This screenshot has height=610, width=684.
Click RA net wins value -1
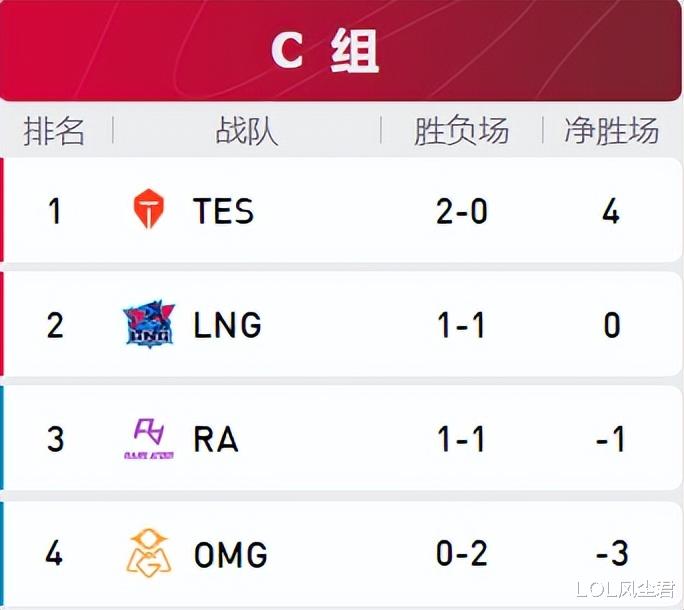pos(611,439)
